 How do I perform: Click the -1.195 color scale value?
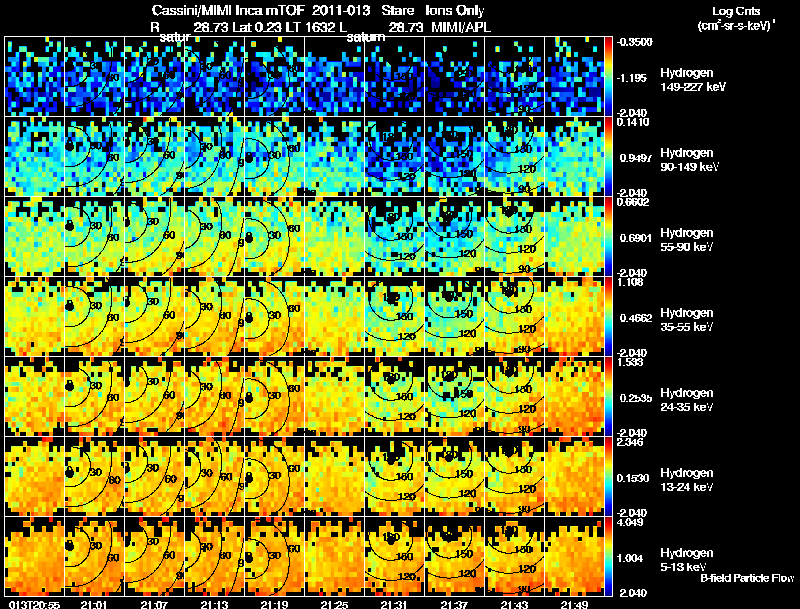(x=632, y=78)
